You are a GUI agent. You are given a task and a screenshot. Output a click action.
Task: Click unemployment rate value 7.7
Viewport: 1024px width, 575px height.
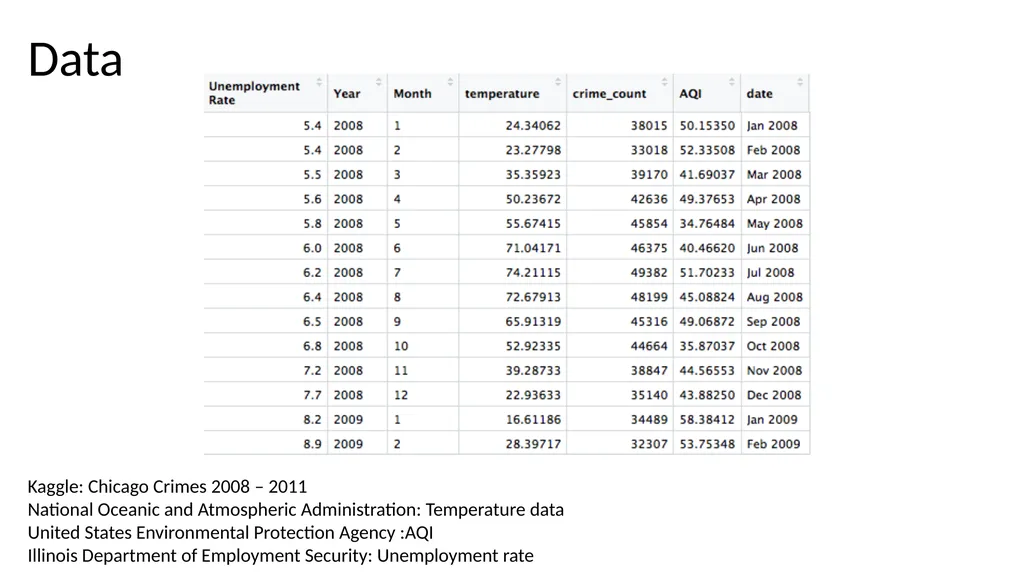point(312,395)
